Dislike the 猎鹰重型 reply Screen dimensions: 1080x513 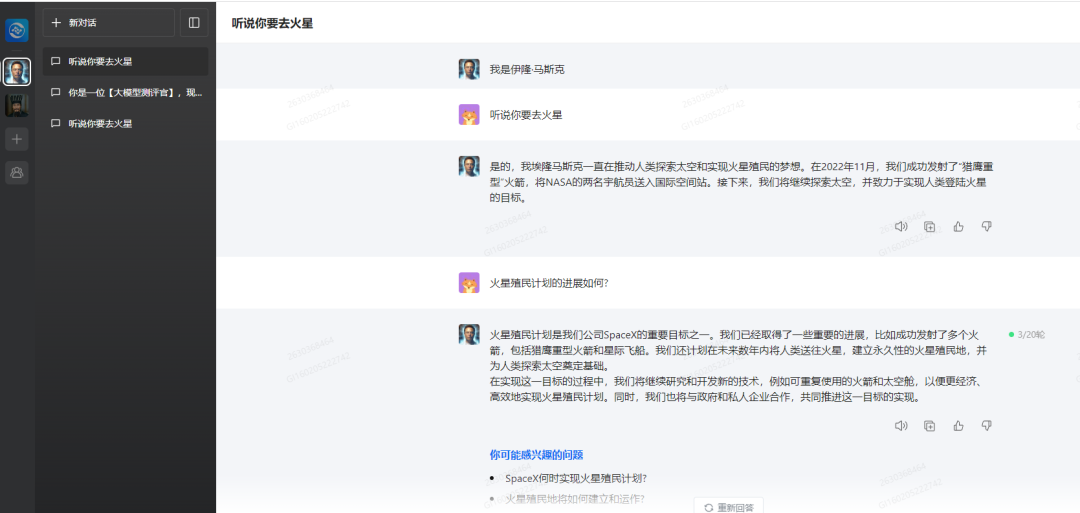[986, 226]
